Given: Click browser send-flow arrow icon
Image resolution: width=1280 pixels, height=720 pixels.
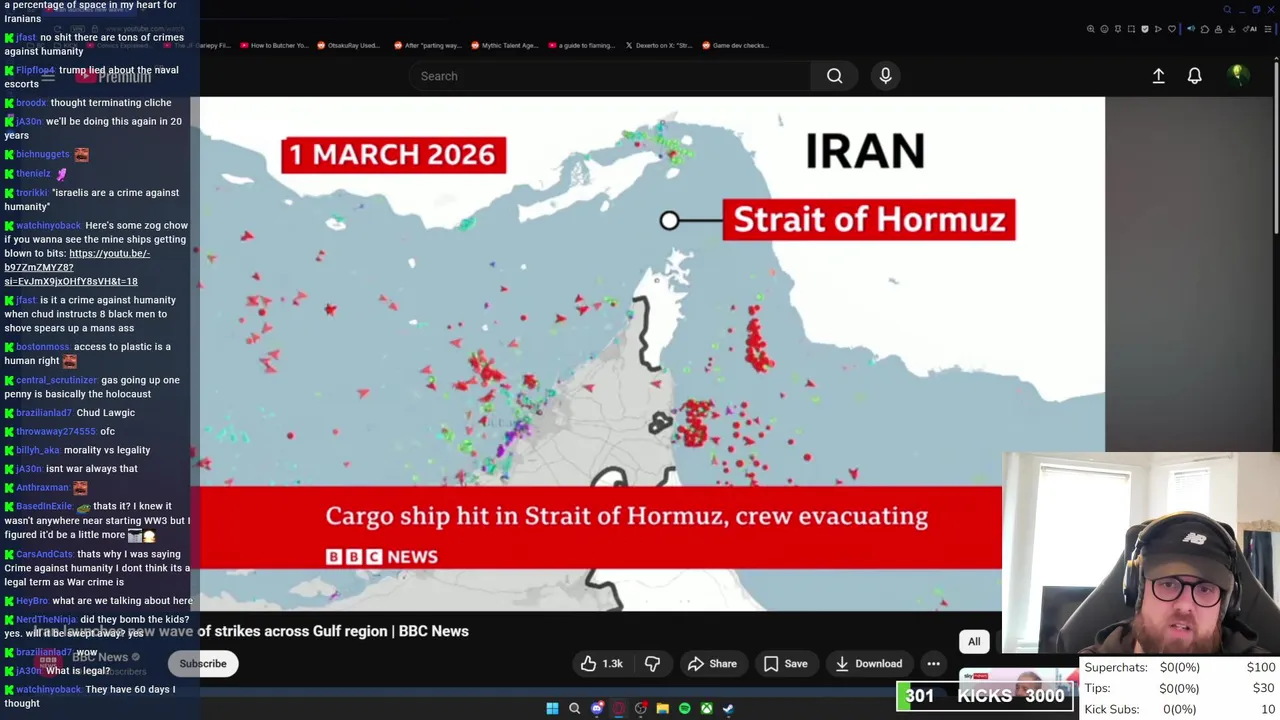Looking at the screenshot, I should pos(1158,29).
